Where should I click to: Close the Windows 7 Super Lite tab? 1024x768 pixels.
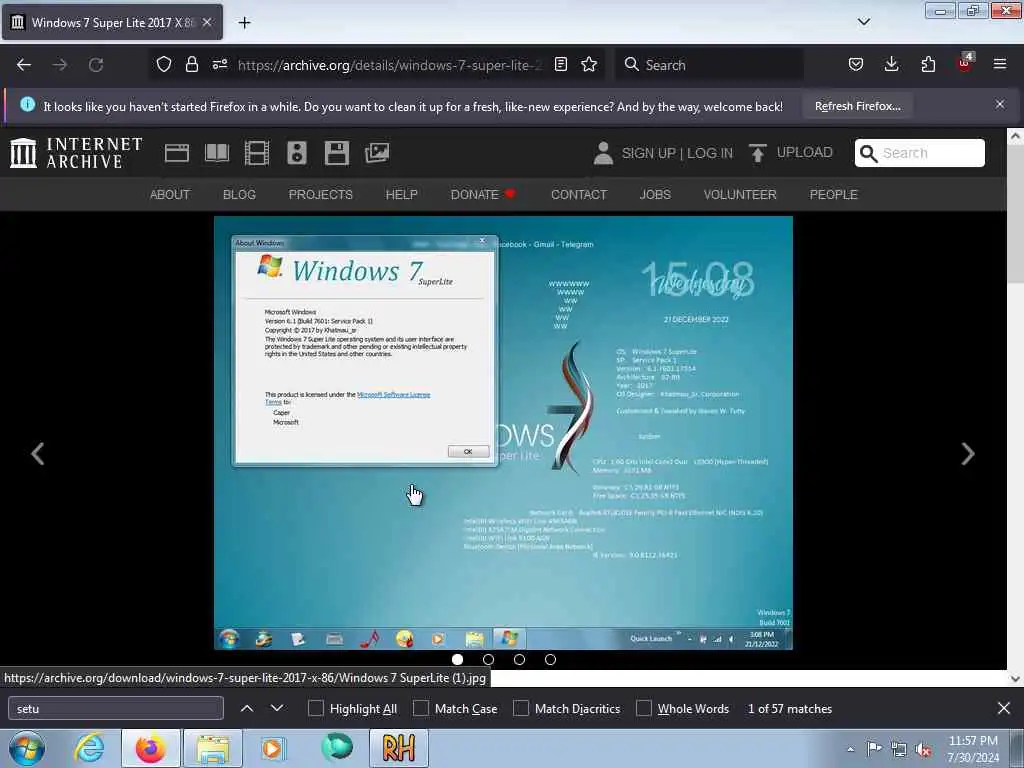pyautogui.click(x=207, y=22)
